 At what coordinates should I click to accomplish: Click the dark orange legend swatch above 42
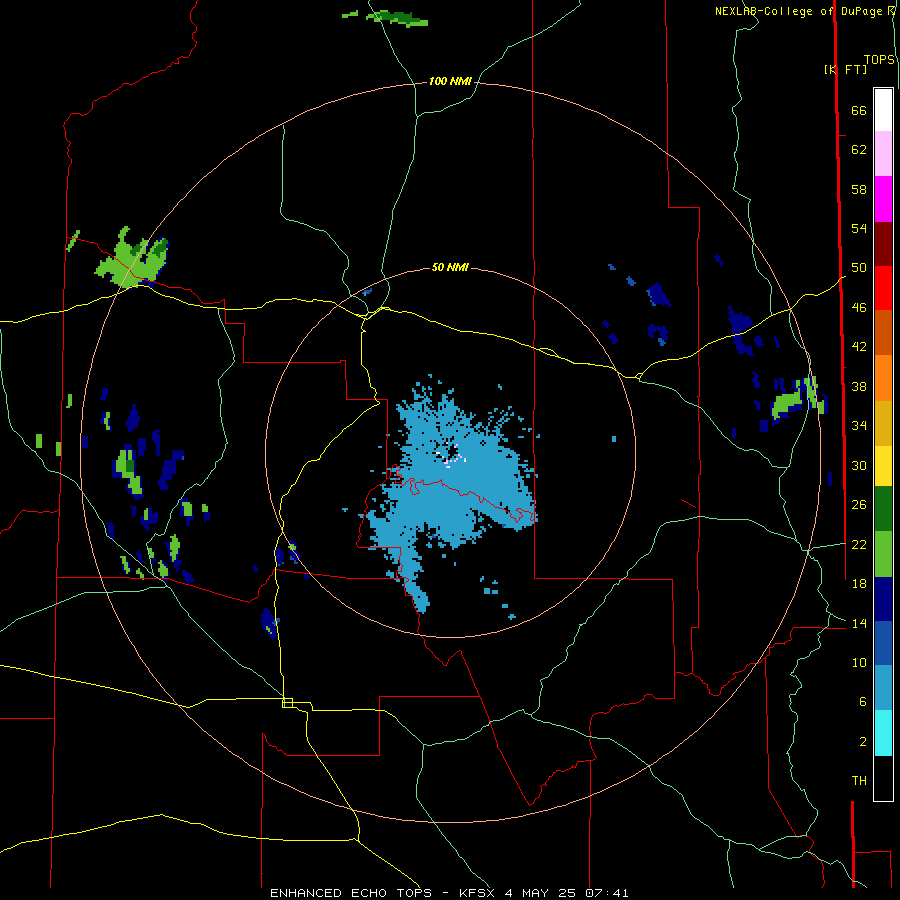(x=883, y=332)
